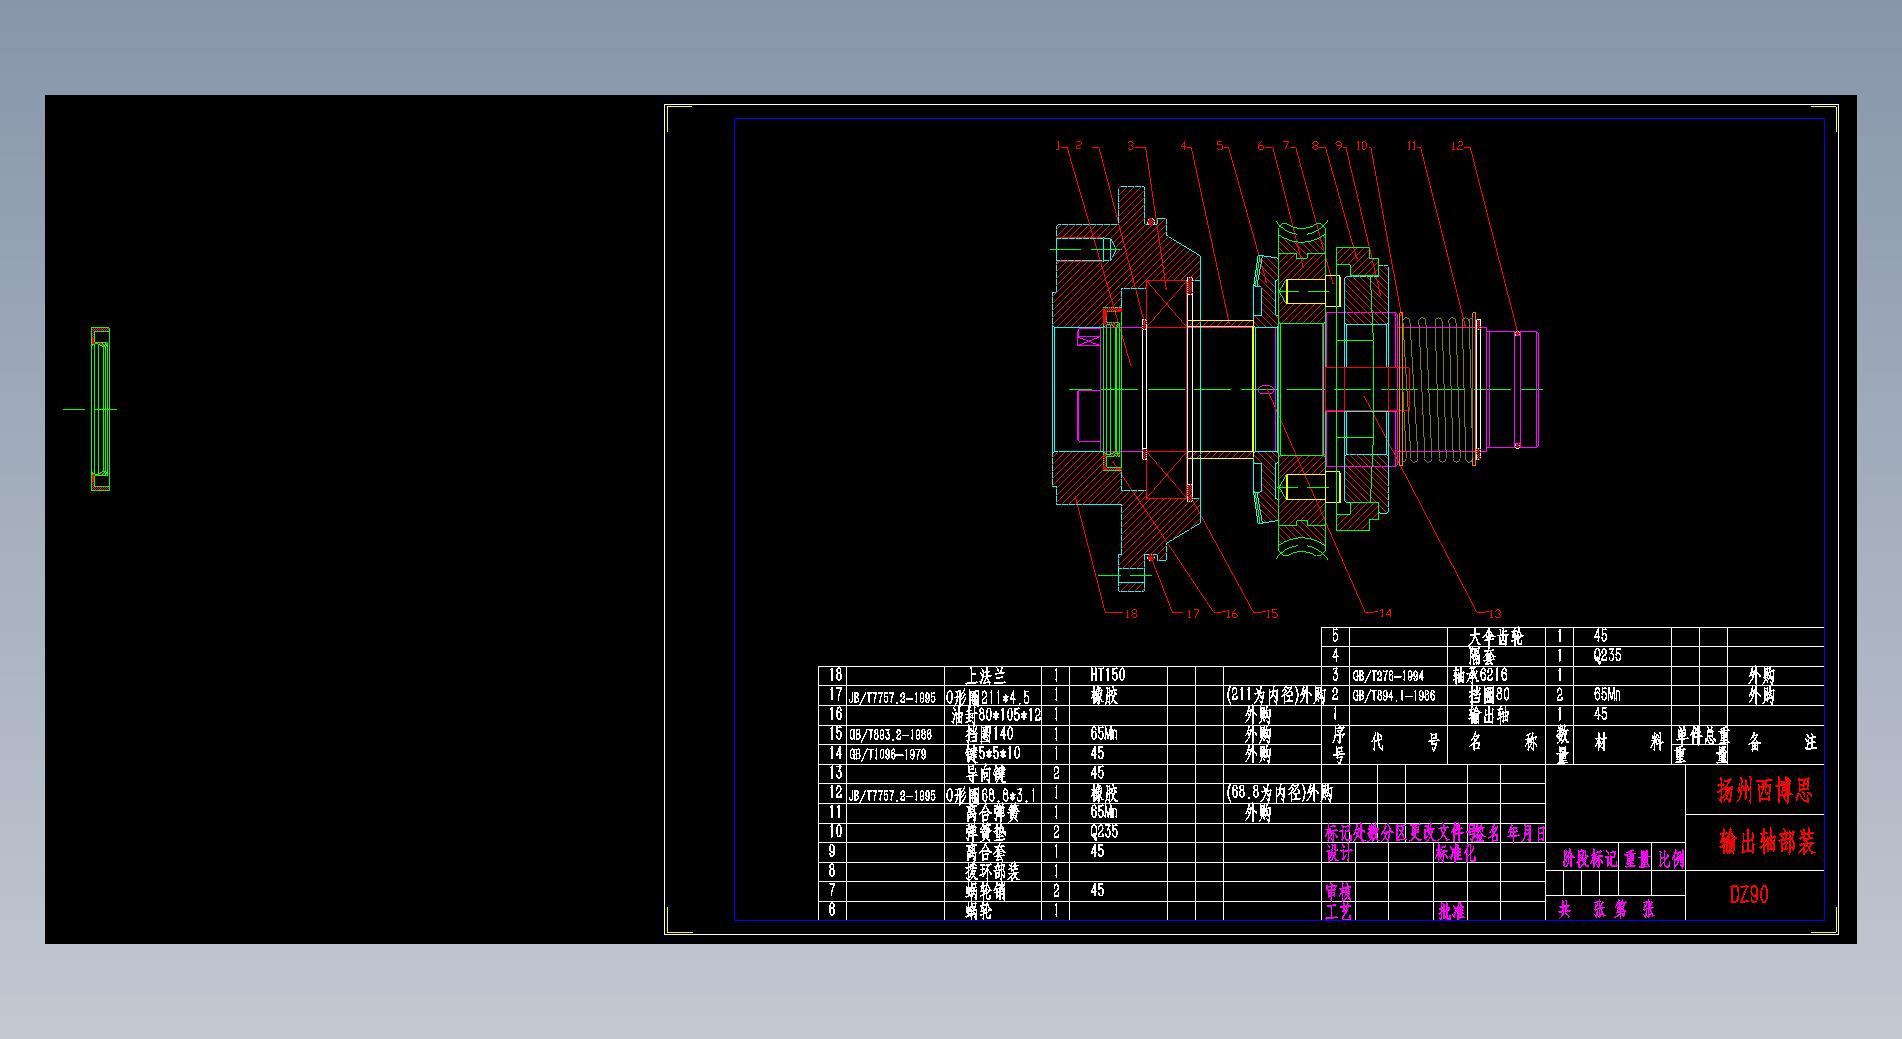Click the small green oil seal detail view
Image resolution: width=1902 pixels, height=1039 pixels.
[x=99, y=409]
